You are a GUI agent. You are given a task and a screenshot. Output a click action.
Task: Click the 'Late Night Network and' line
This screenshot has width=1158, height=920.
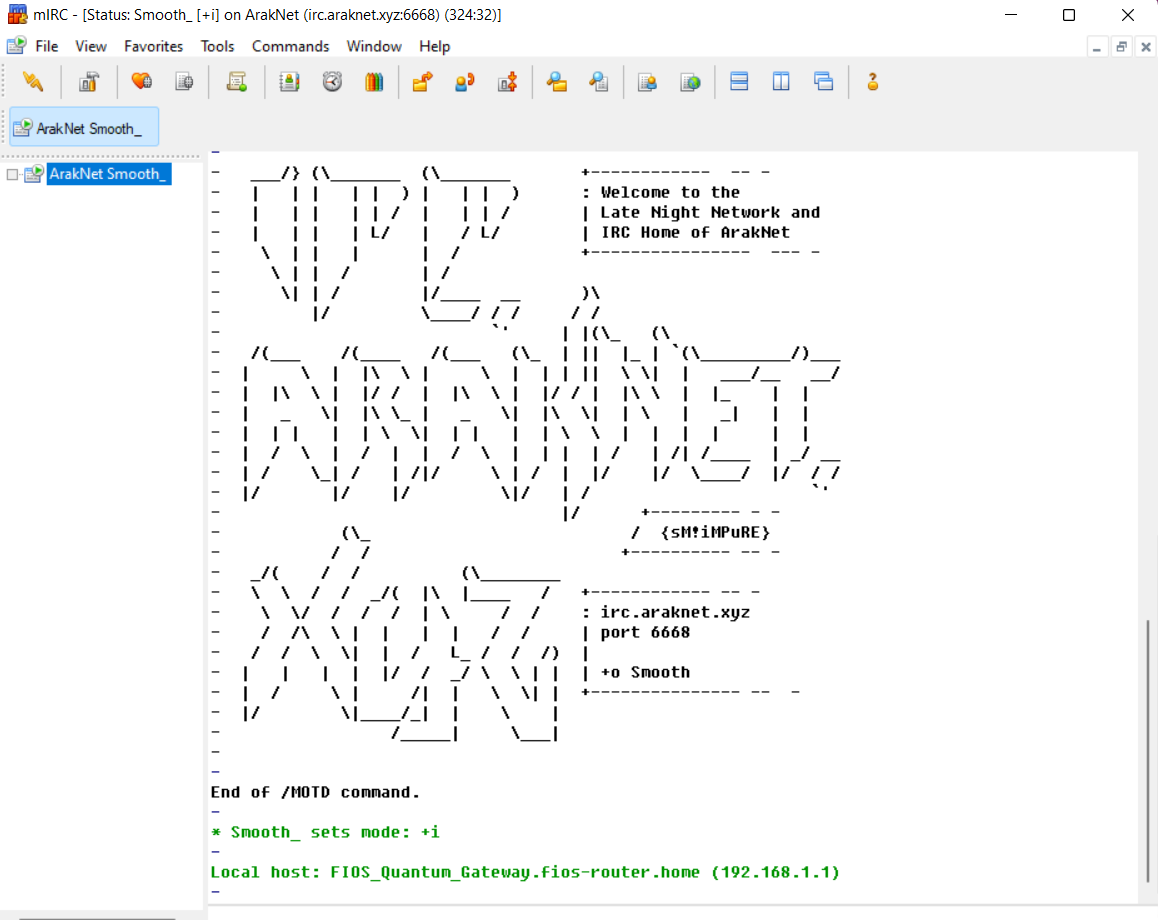[x=710, y=212]
